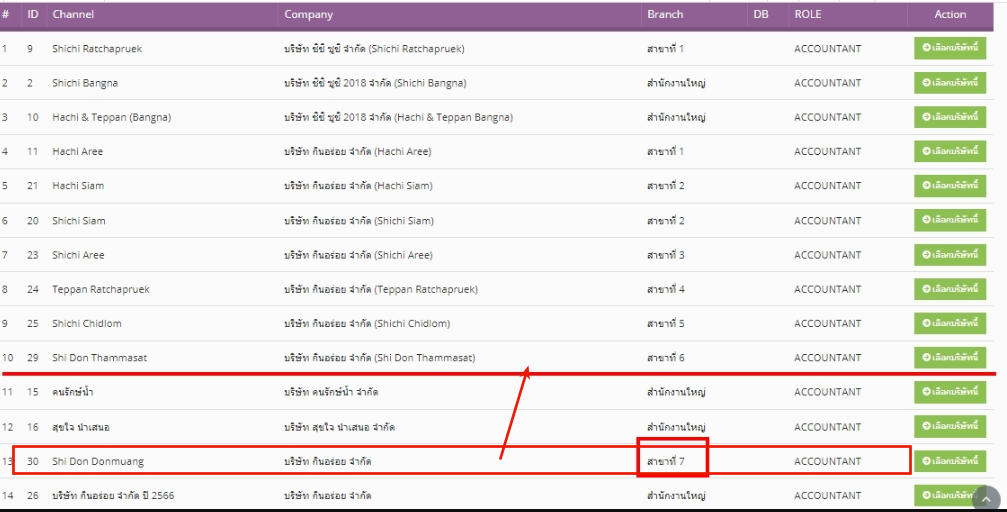Click company cell containing (Hachi Aree)
Image resolution: width=1007 pixels, height=512 pixels.
tap(358, 152)
